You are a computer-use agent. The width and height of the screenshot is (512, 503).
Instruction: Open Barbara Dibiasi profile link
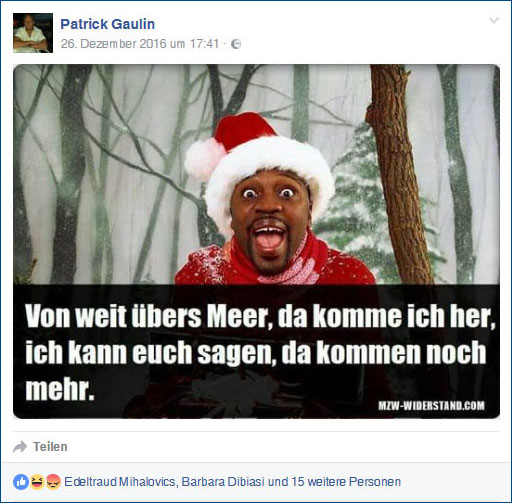point(223,482)
